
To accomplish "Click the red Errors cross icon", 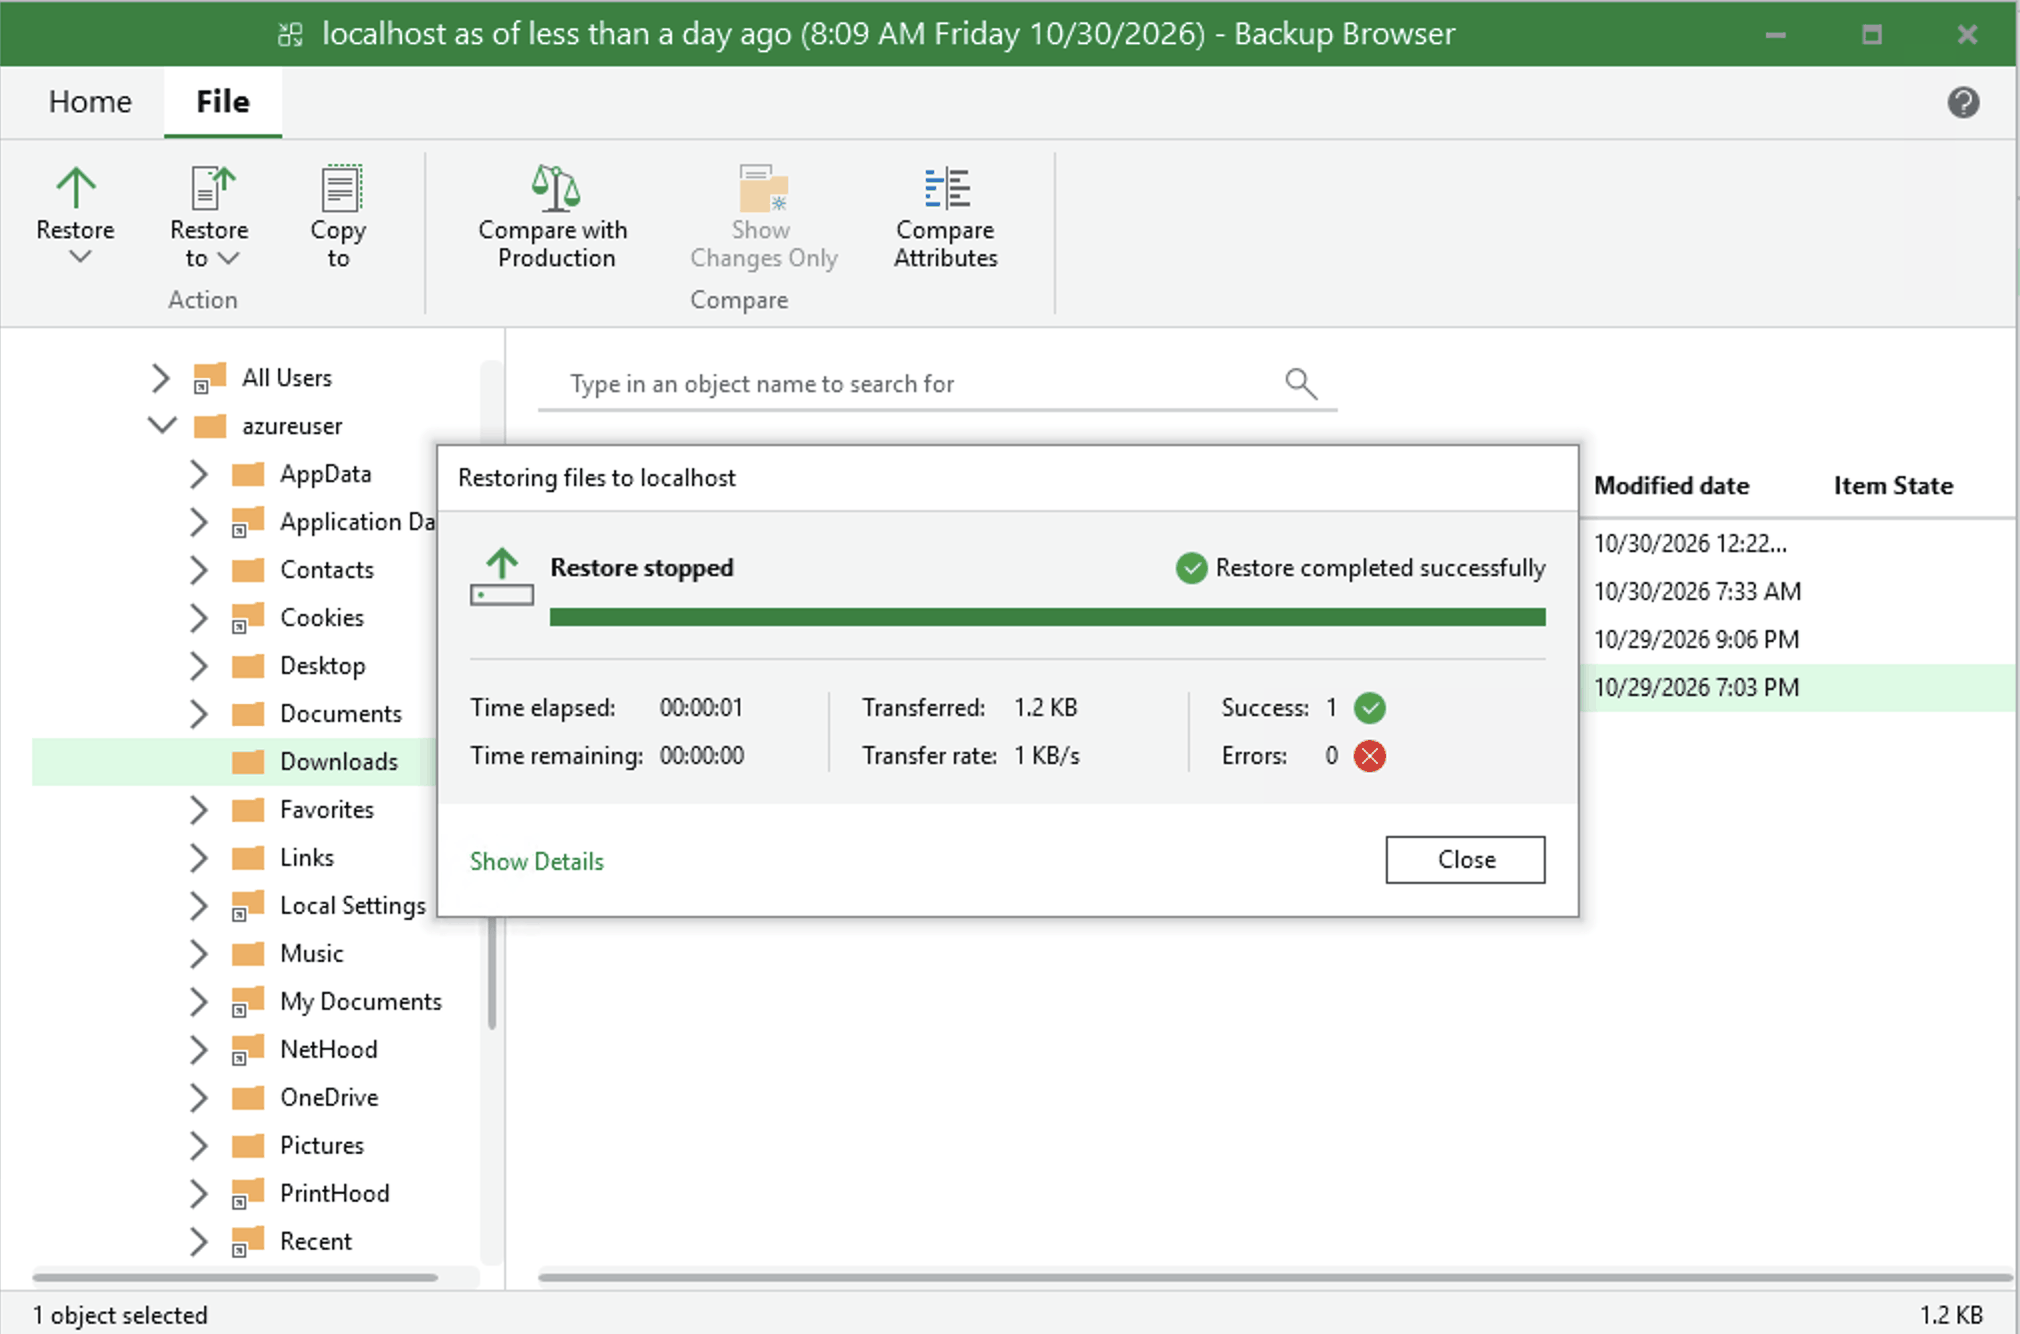I will (1369, 756).
